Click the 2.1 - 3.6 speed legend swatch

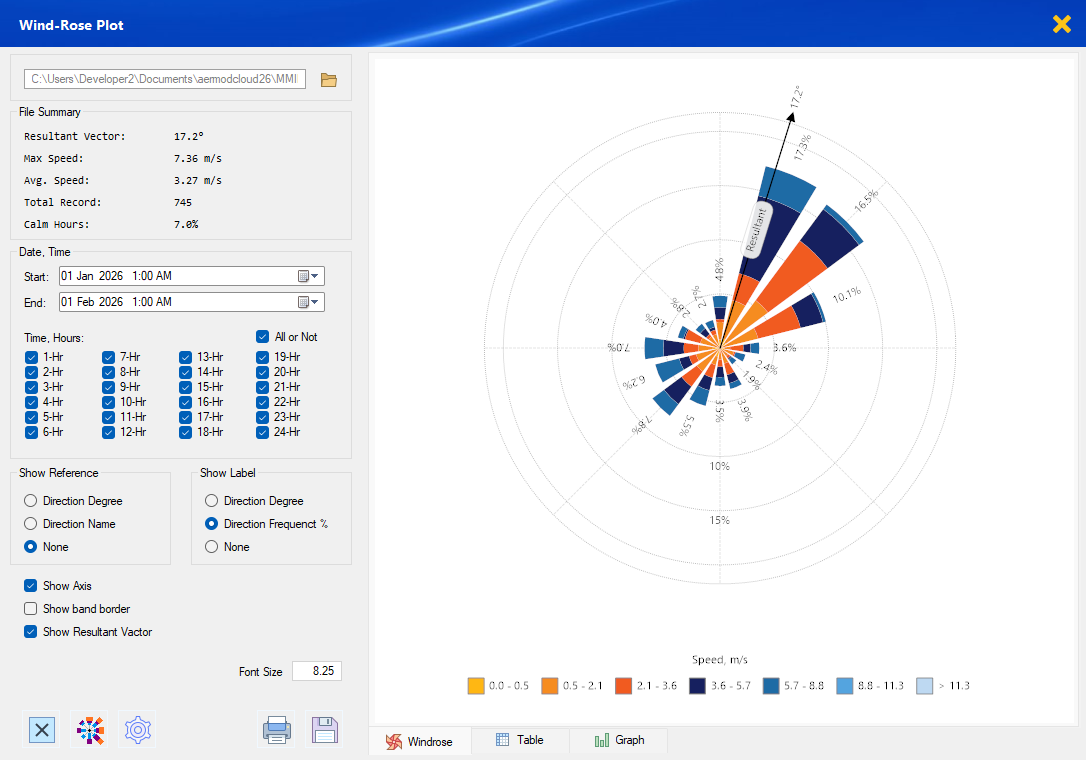tap(623, 686)
